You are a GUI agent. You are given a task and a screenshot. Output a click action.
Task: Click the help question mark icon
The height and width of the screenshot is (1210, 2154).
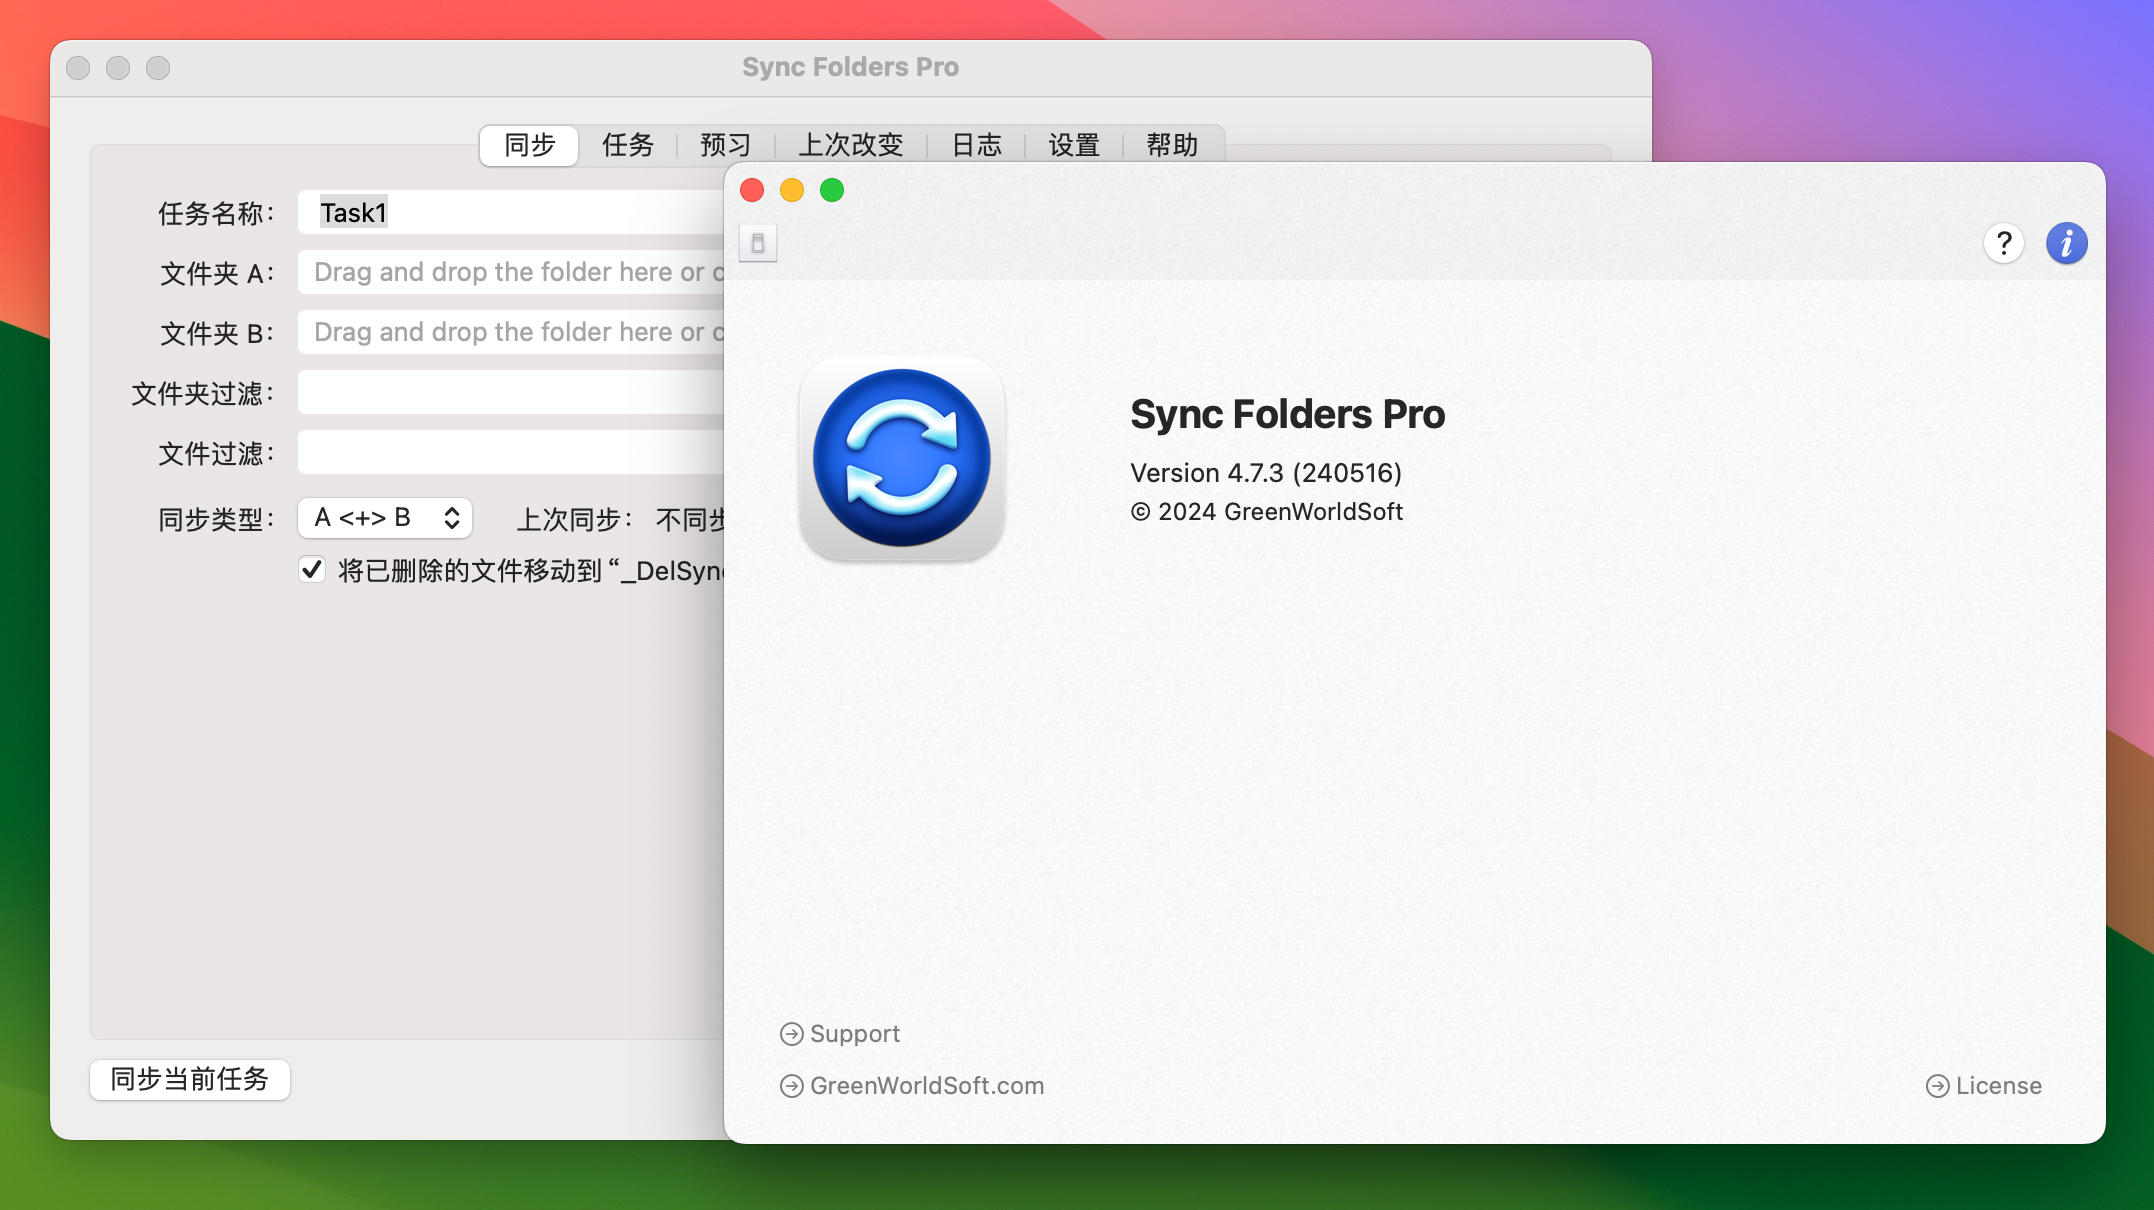(2003, 243)
